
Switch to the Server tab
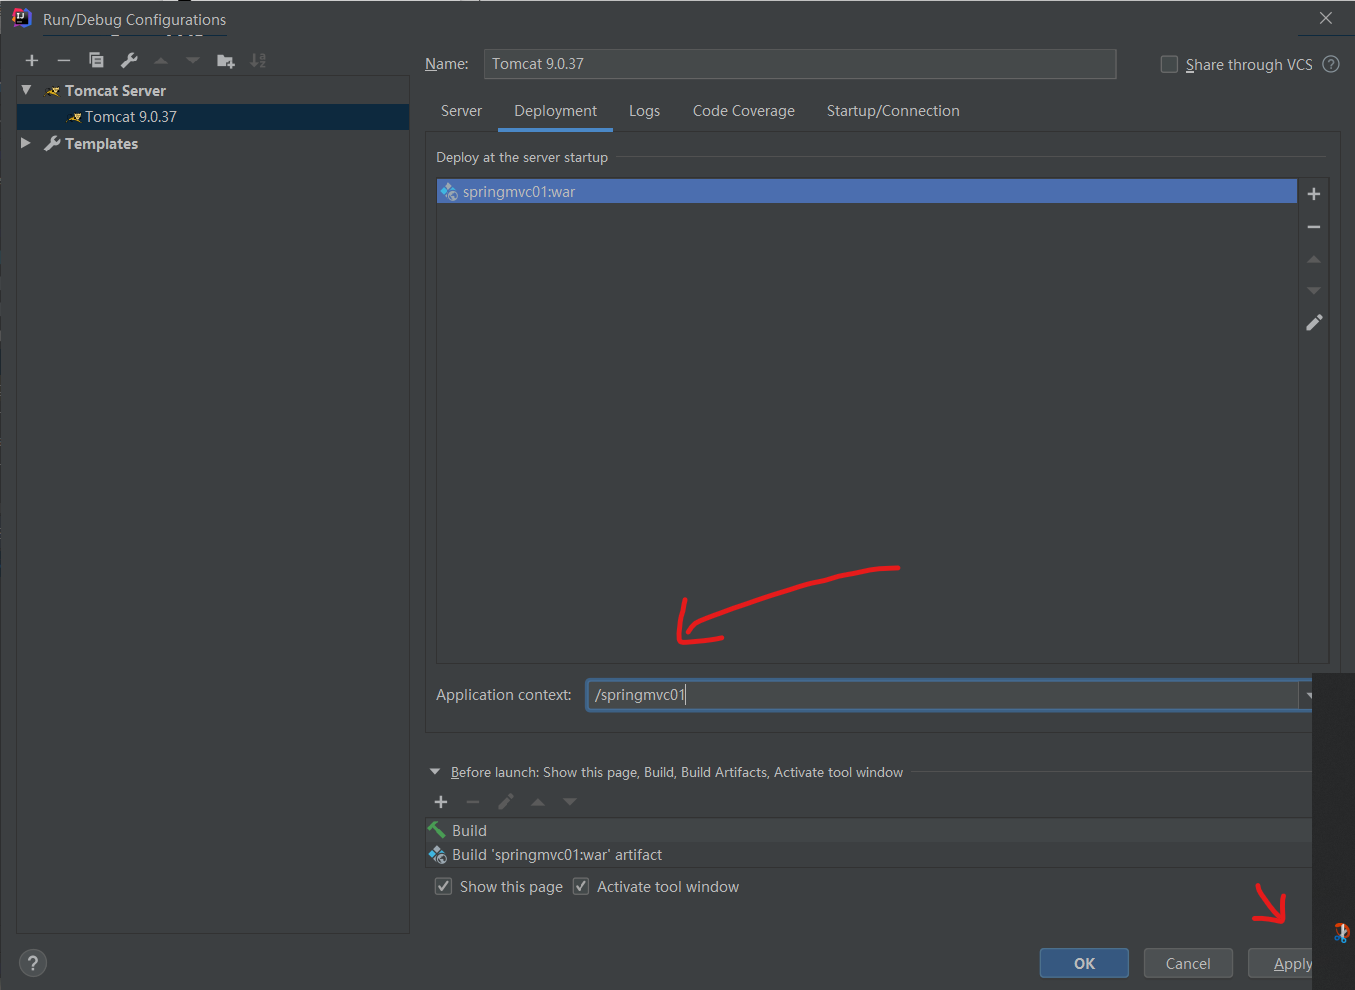click(x=461, y=111)
